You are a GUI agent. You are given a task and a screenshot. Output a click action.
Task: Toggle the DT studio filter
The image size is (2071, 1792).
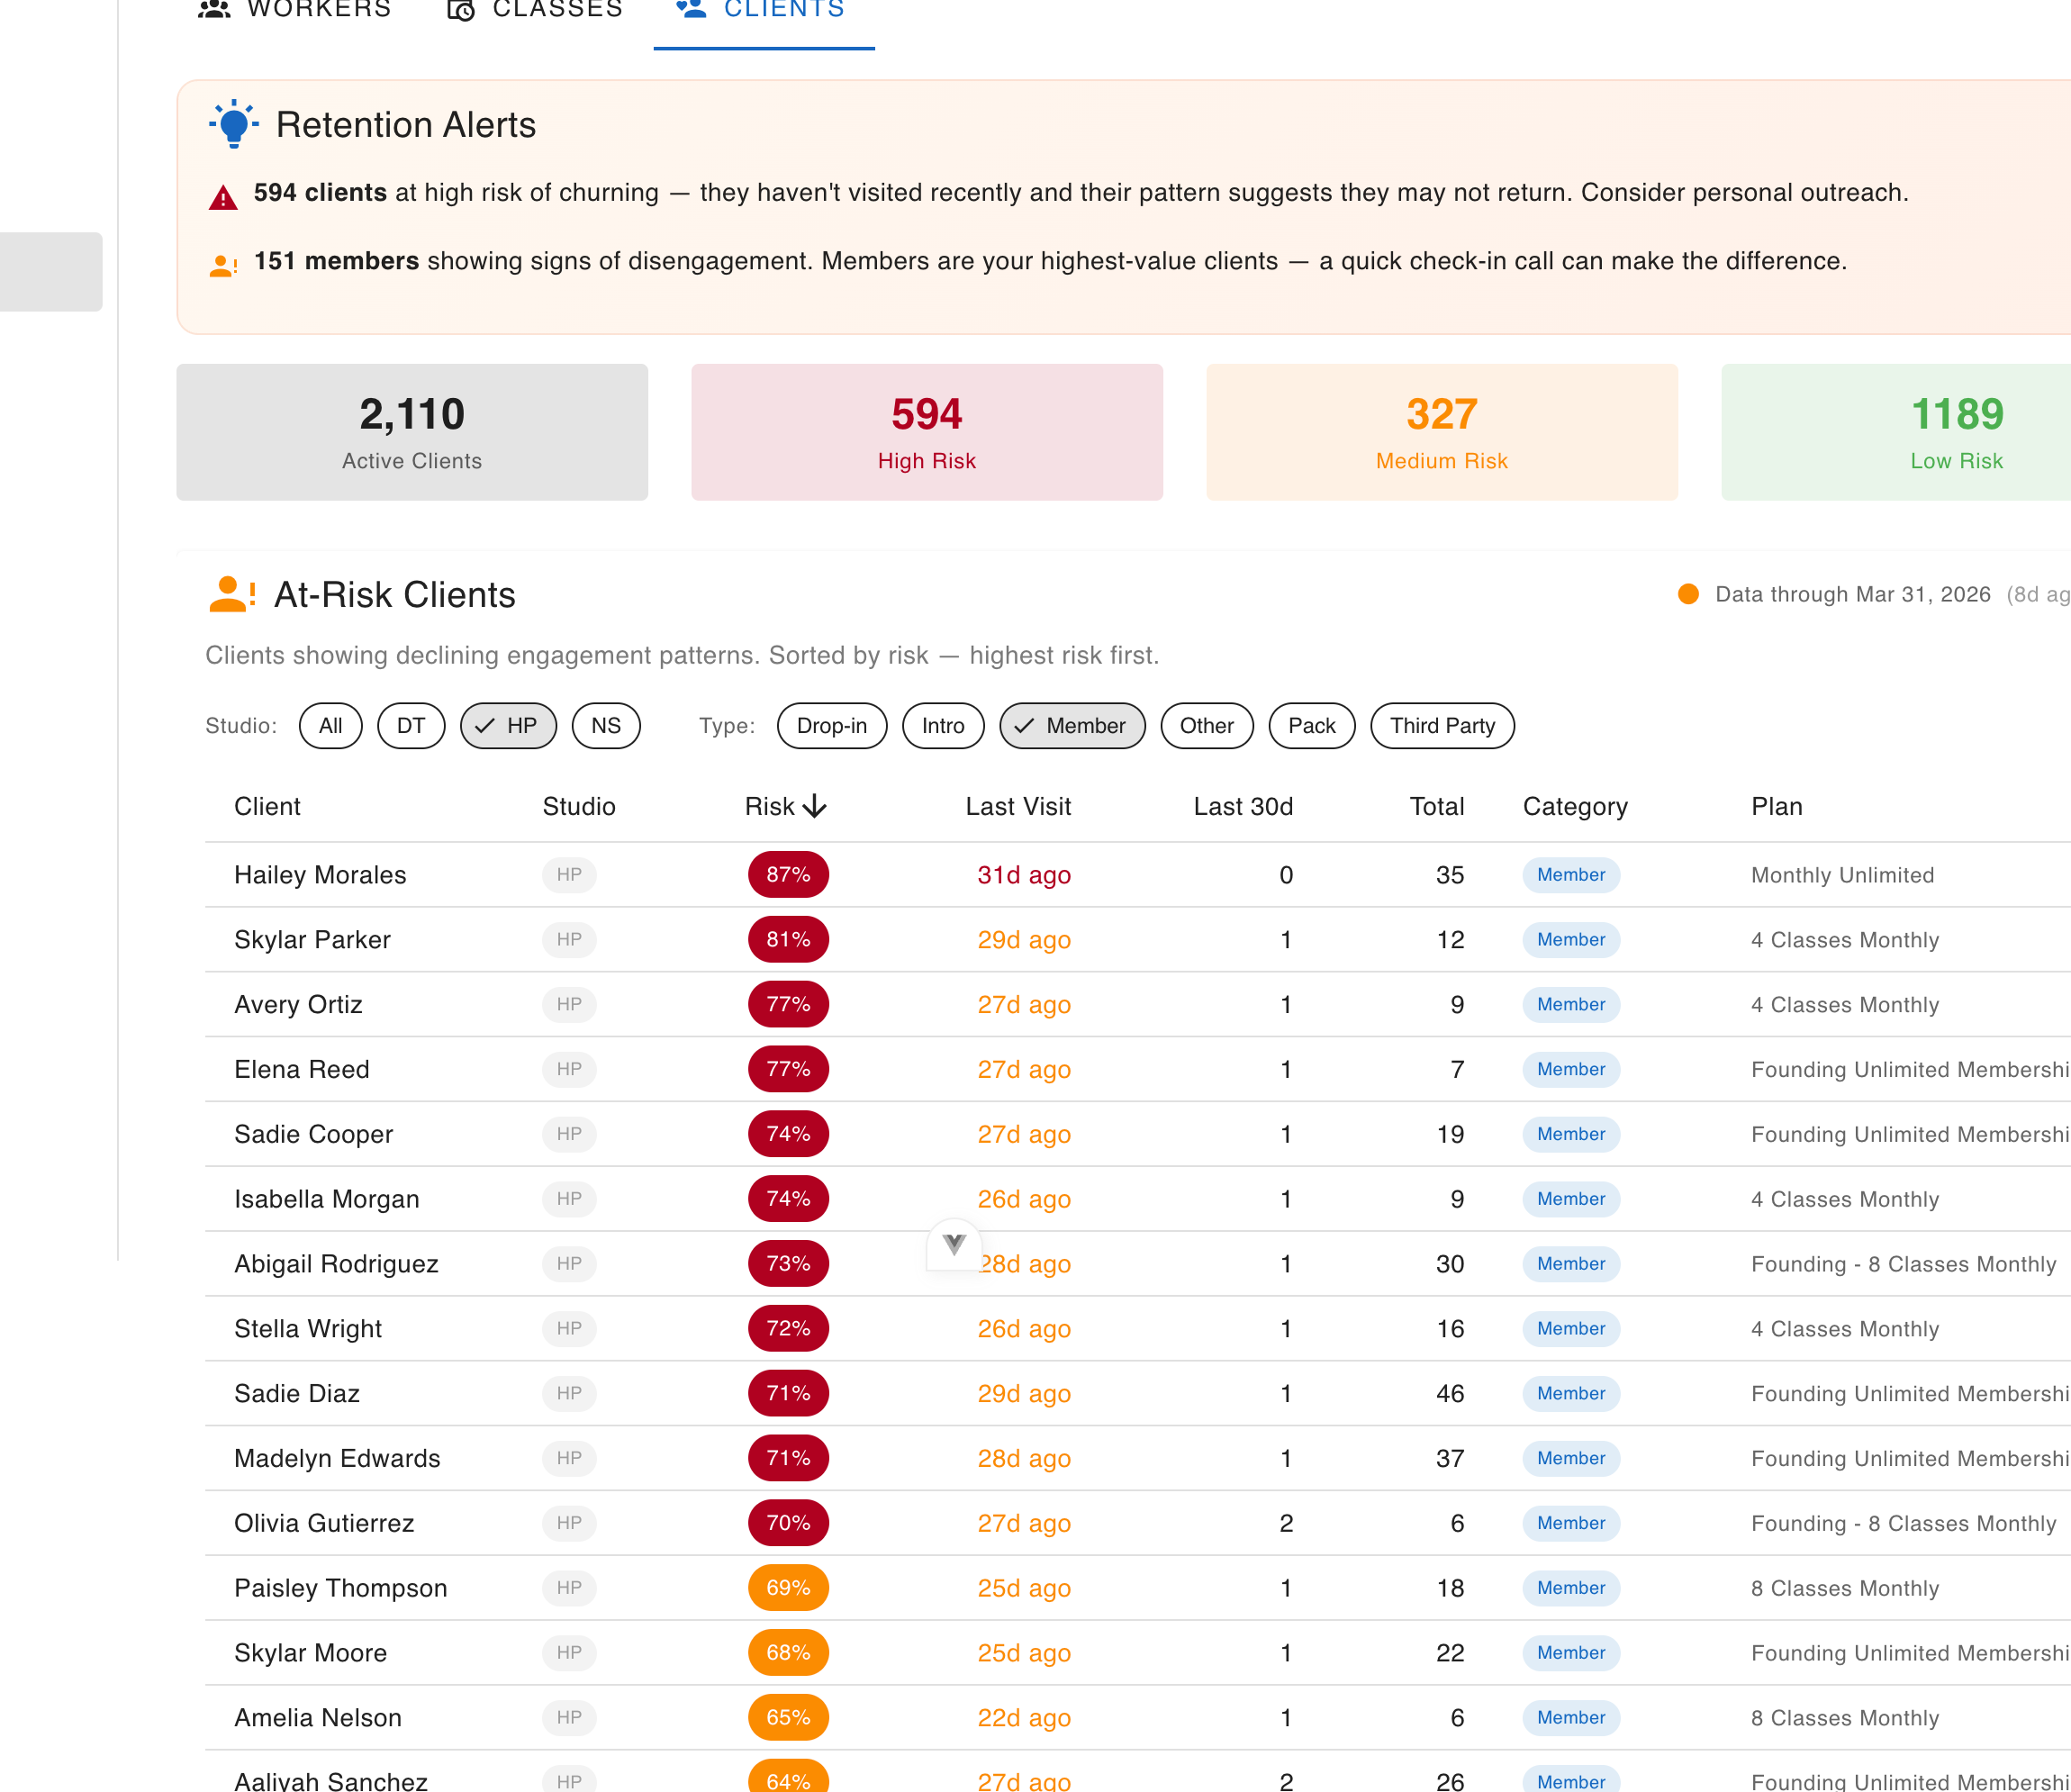tap(411, 726)
